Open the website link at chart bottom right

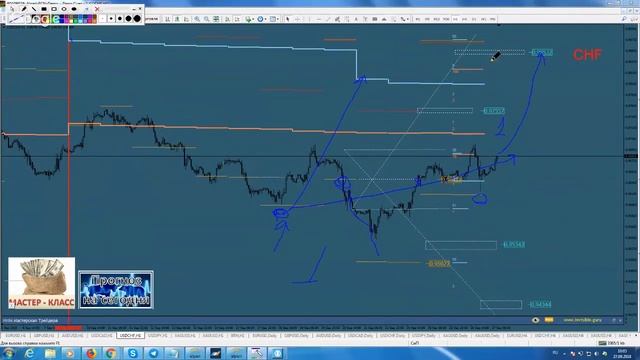[583, 320]
